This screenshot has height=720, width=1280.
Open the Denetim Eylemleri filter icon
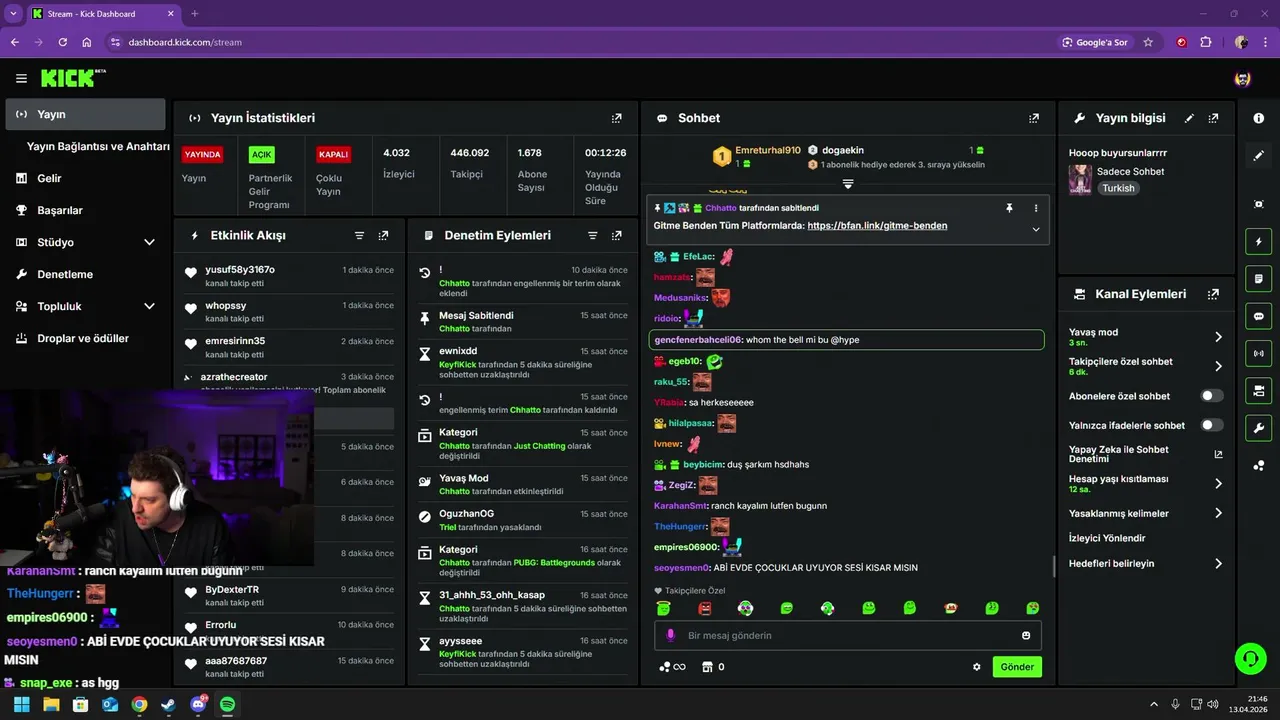pos(592,236)
